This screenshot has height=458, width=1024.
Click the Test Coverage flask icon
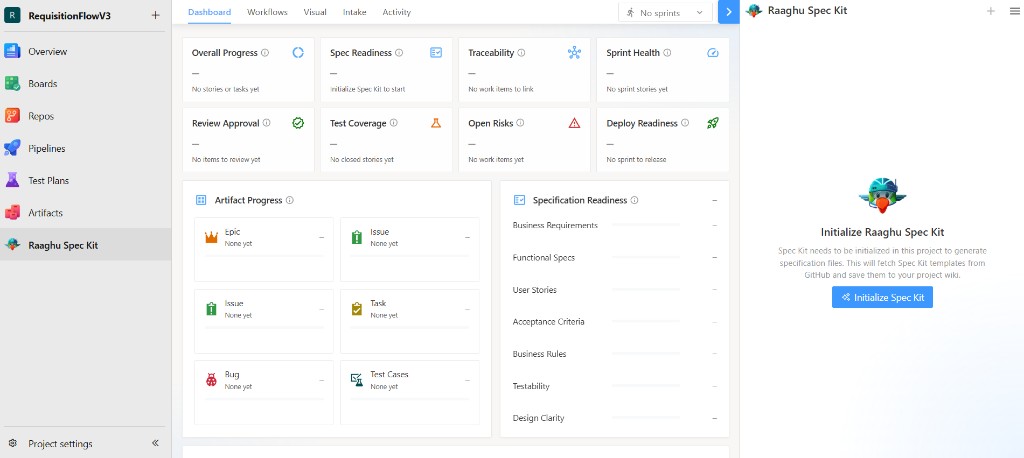[x=436, y=123]
